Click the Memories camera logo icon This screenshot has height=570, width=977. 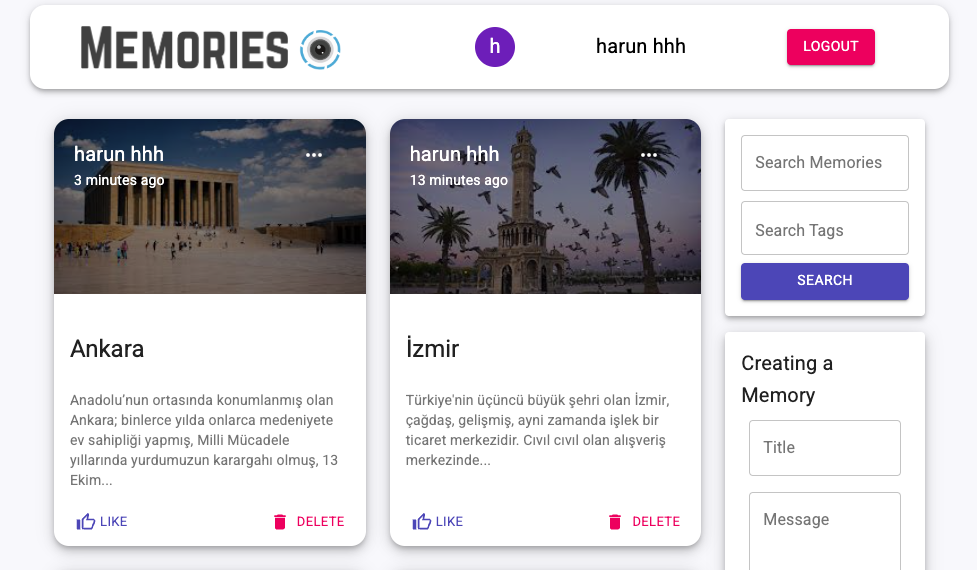(320, 48)
